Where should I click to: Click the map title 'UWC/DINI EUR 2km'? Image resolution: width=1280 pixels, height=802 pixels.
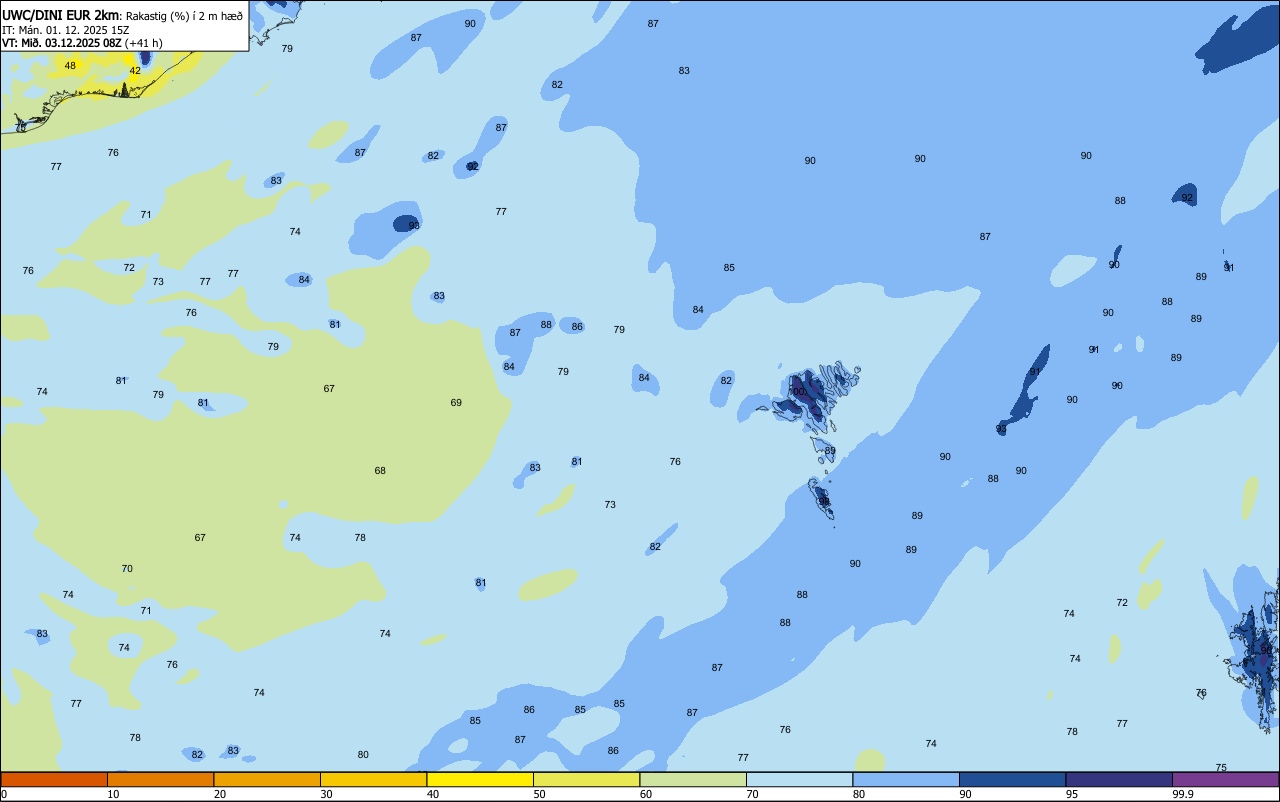(61, 14)
